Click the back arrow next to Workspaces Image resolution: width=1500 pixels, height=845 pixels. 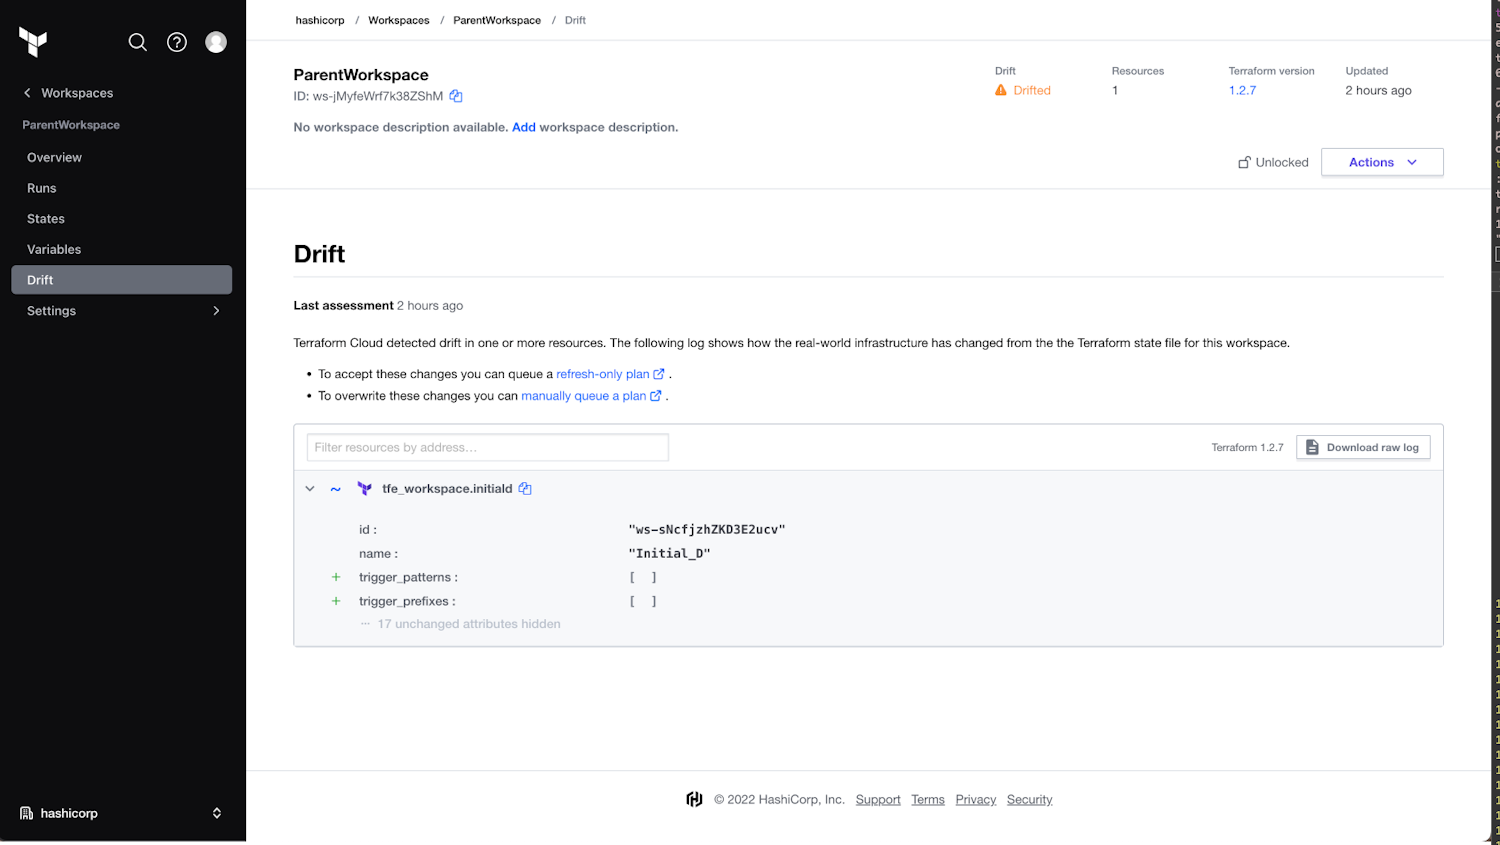click(25, 93)
